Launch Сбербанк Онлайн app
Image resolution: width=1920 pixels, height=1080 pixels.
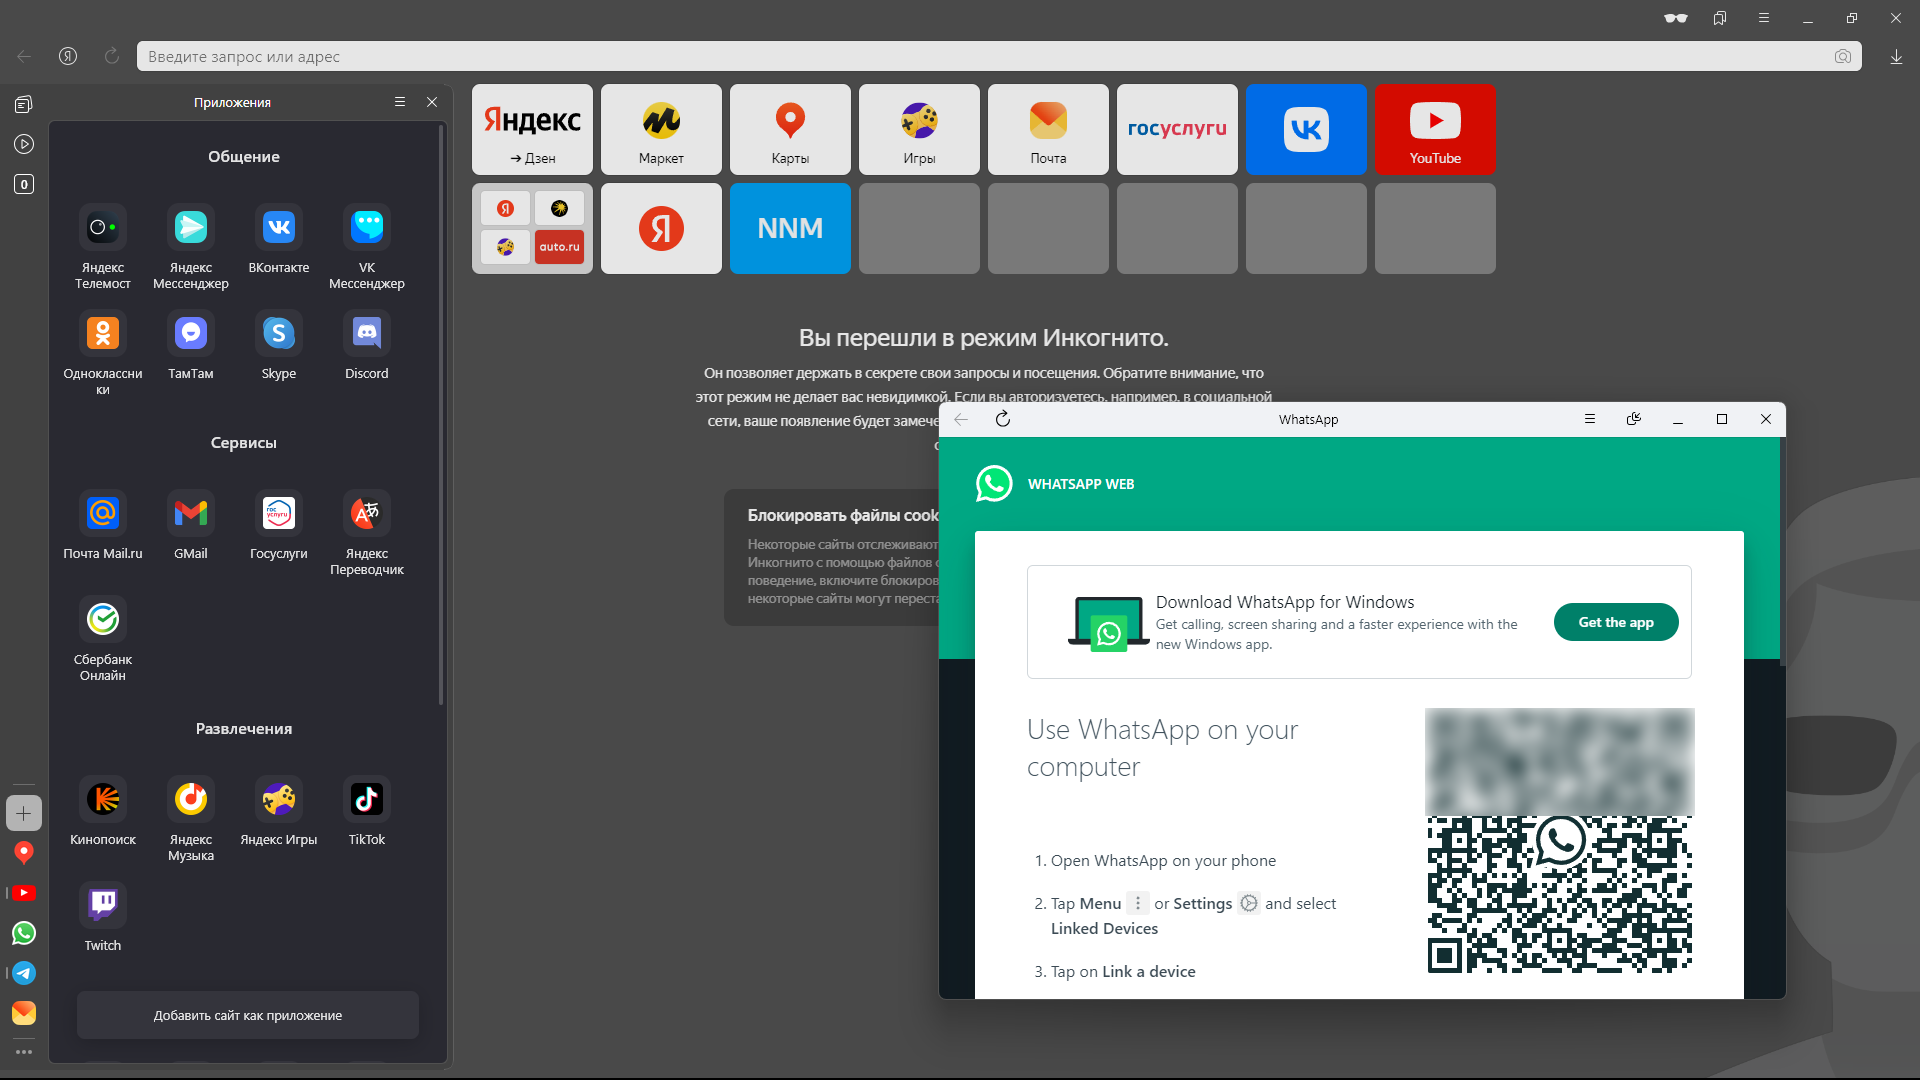103,638
